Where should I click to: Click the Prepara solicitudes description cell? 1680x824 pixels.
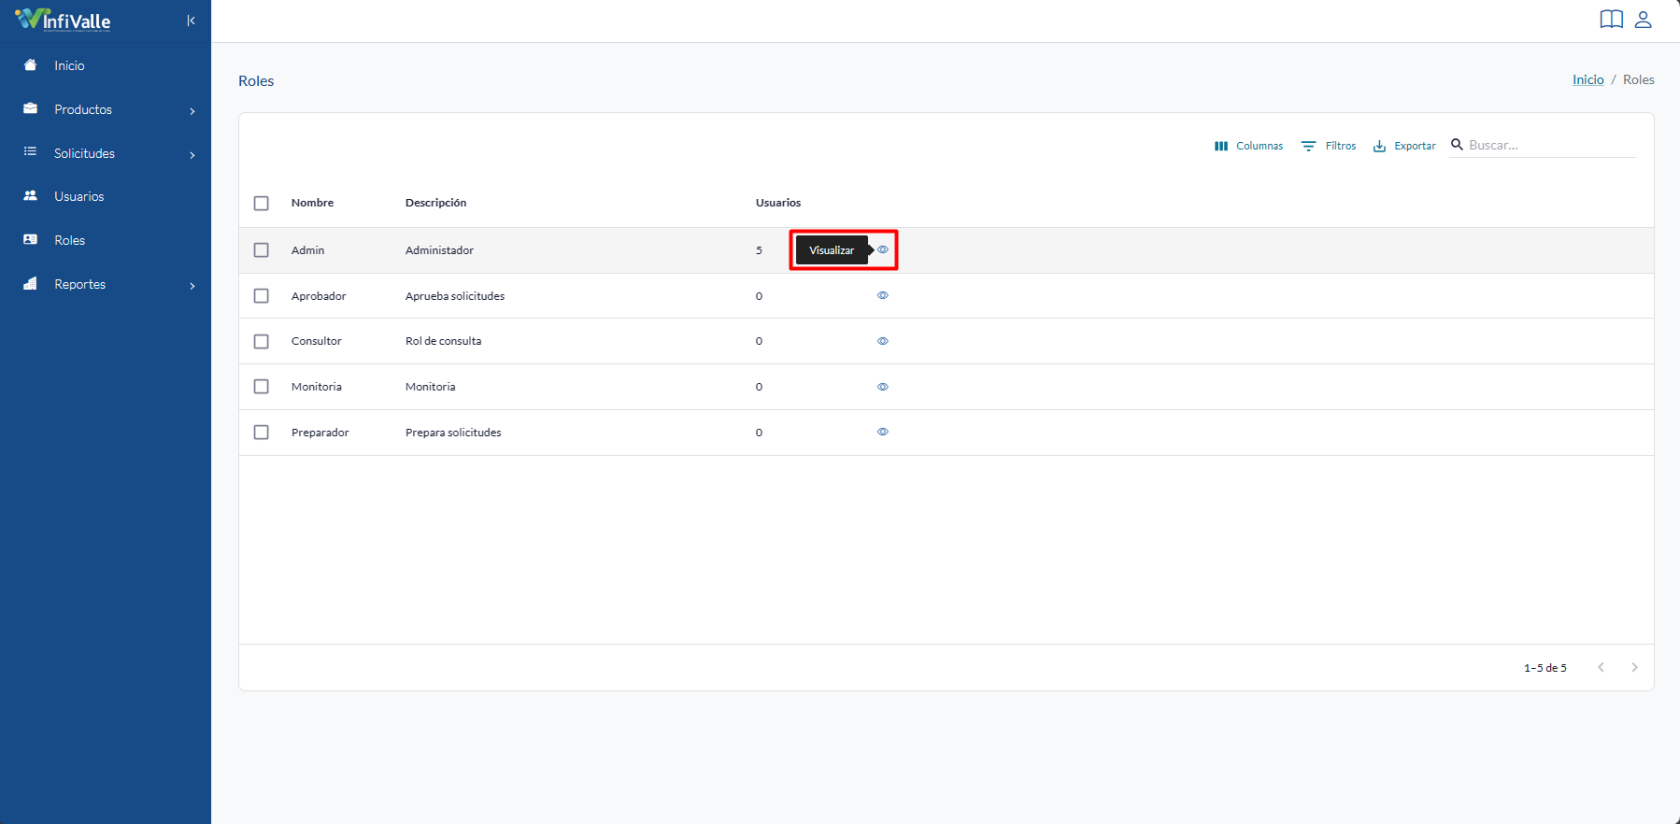[x=453, y=432]
